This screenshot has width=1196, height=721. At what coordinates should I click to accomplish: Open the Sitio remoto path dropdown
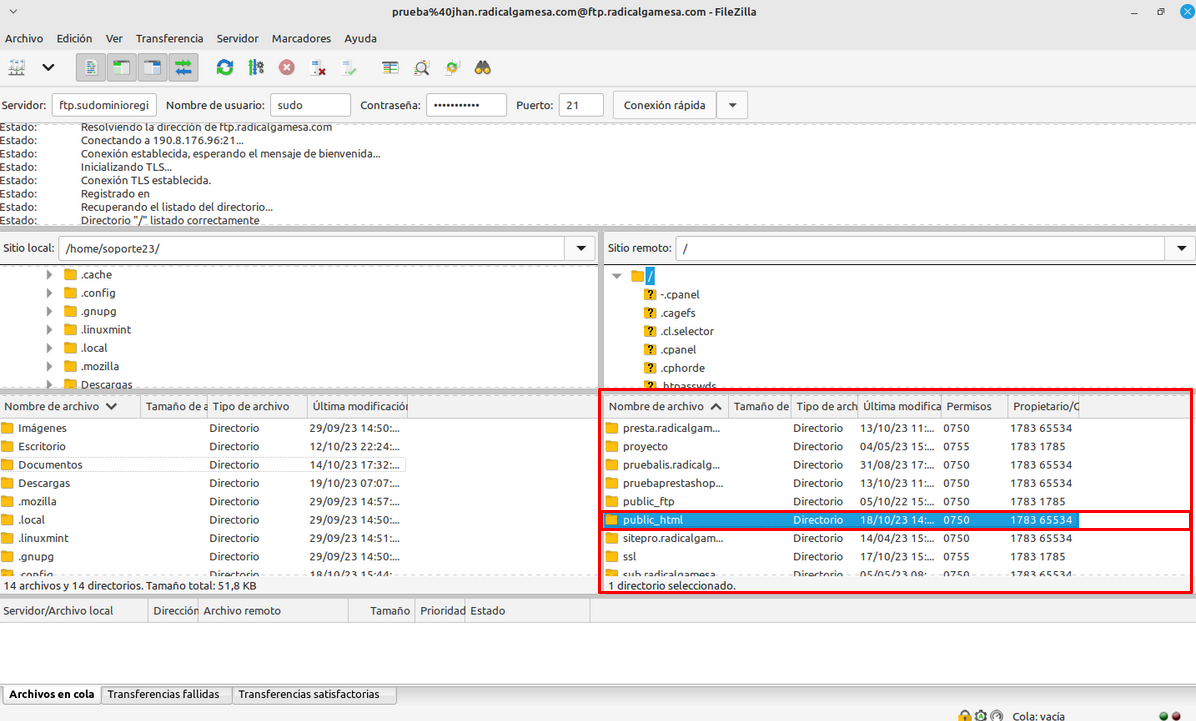(x=1181, y=249)
